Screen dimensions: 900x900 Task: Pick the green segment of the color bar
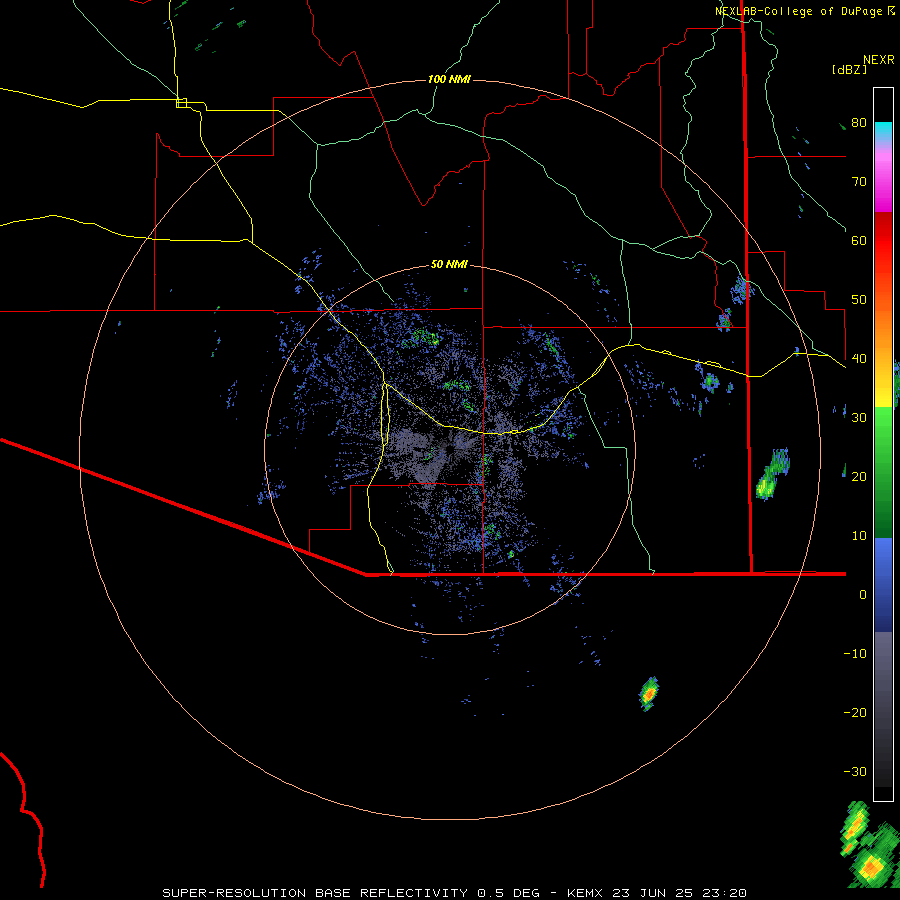(883, 472)
